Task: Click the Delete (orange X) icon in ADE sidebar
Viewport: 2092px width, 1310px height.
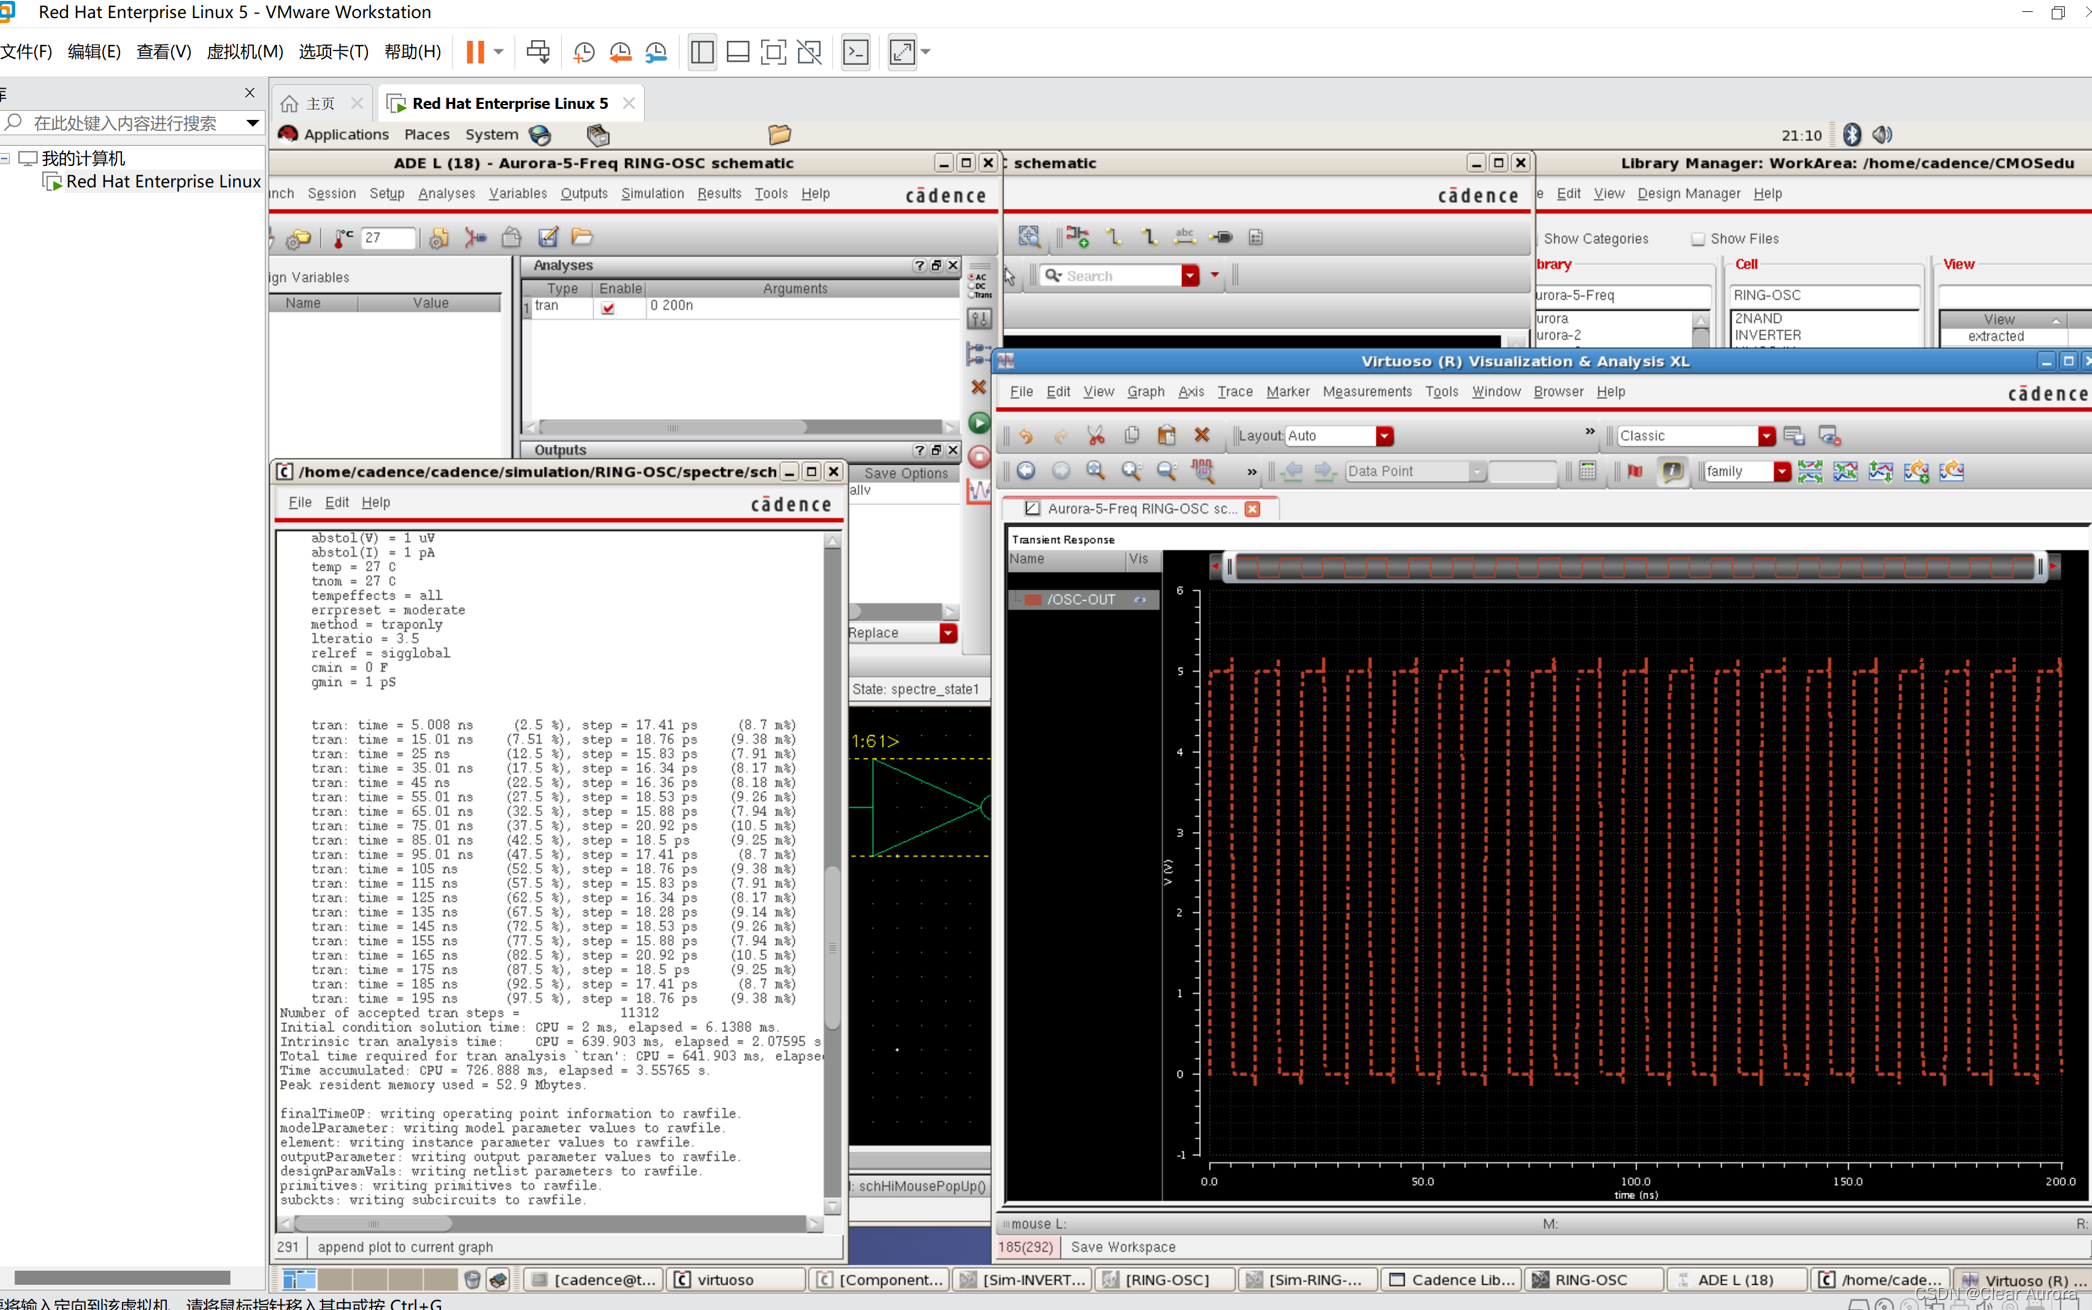Action: [x=979, y=387]
